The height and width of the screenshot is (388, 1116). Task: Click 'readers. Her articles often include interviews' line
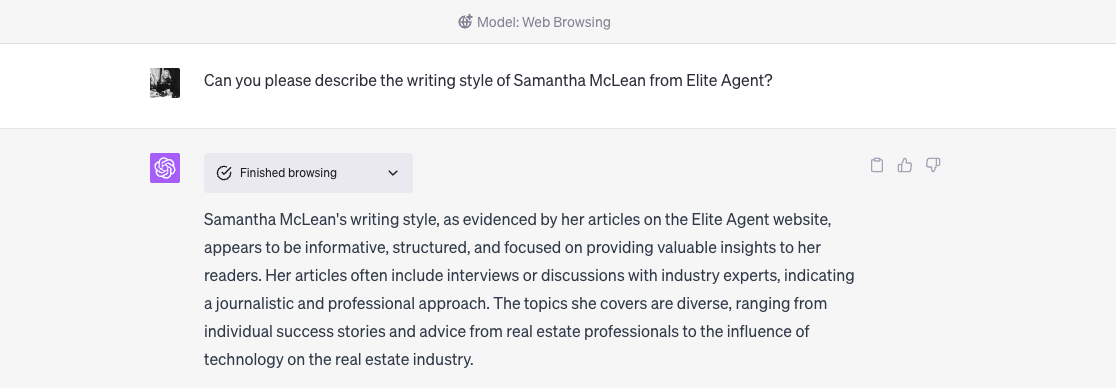pos(529,276)
